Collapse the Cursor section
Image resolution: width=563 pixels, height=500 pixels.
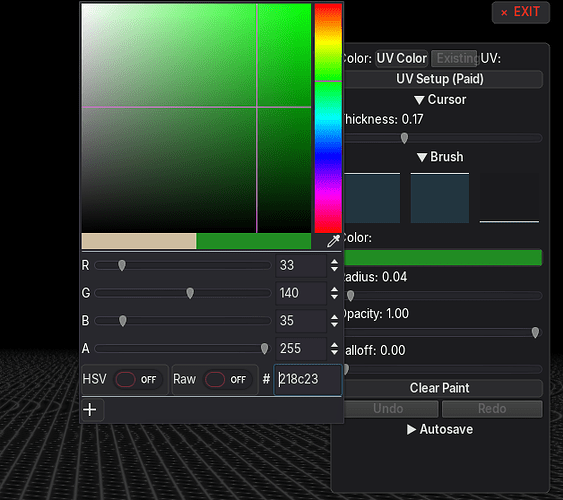(x=439, y=99)
